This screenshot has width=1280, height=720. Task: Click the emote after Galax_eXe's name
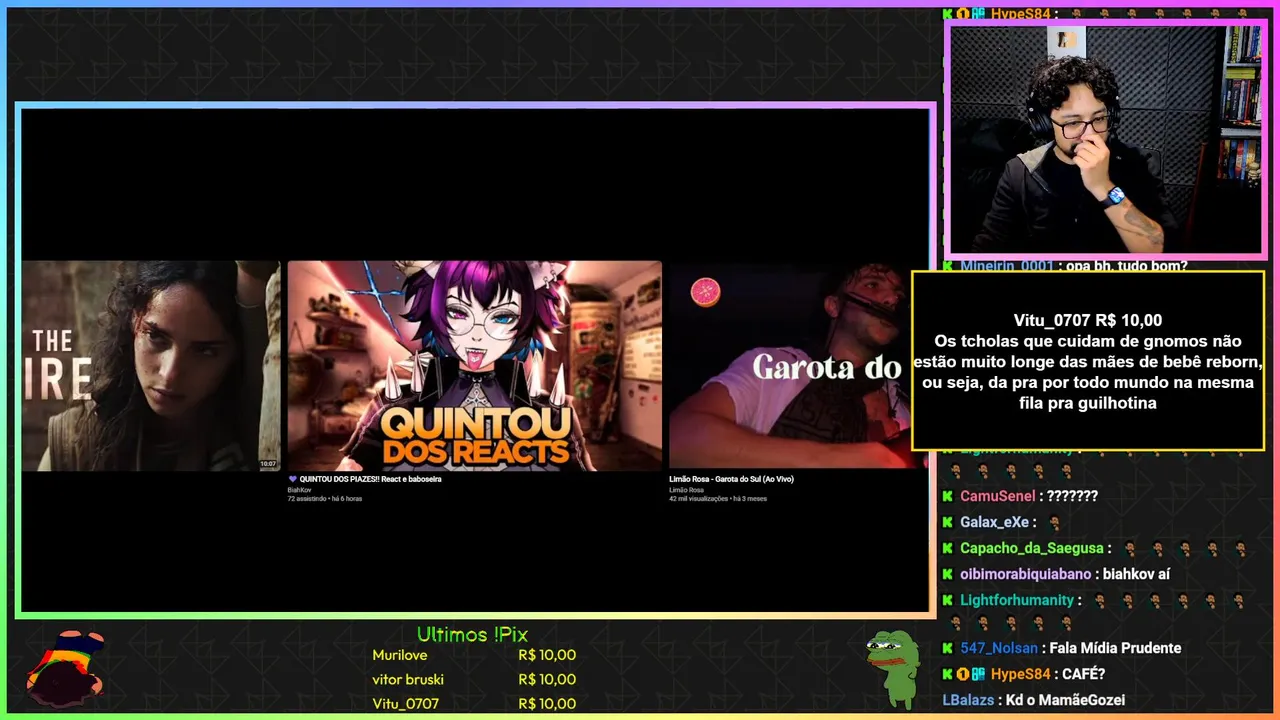[x=1053, y=522]
